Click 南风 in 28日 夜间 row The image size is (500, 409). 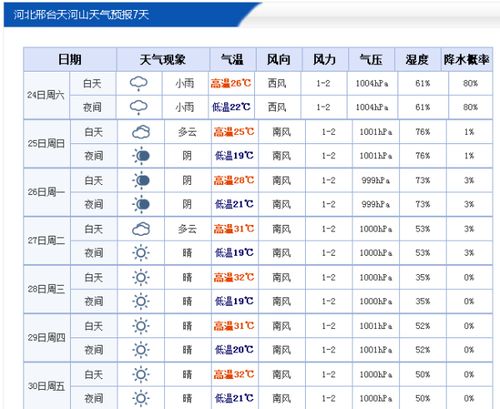point(282,301)
